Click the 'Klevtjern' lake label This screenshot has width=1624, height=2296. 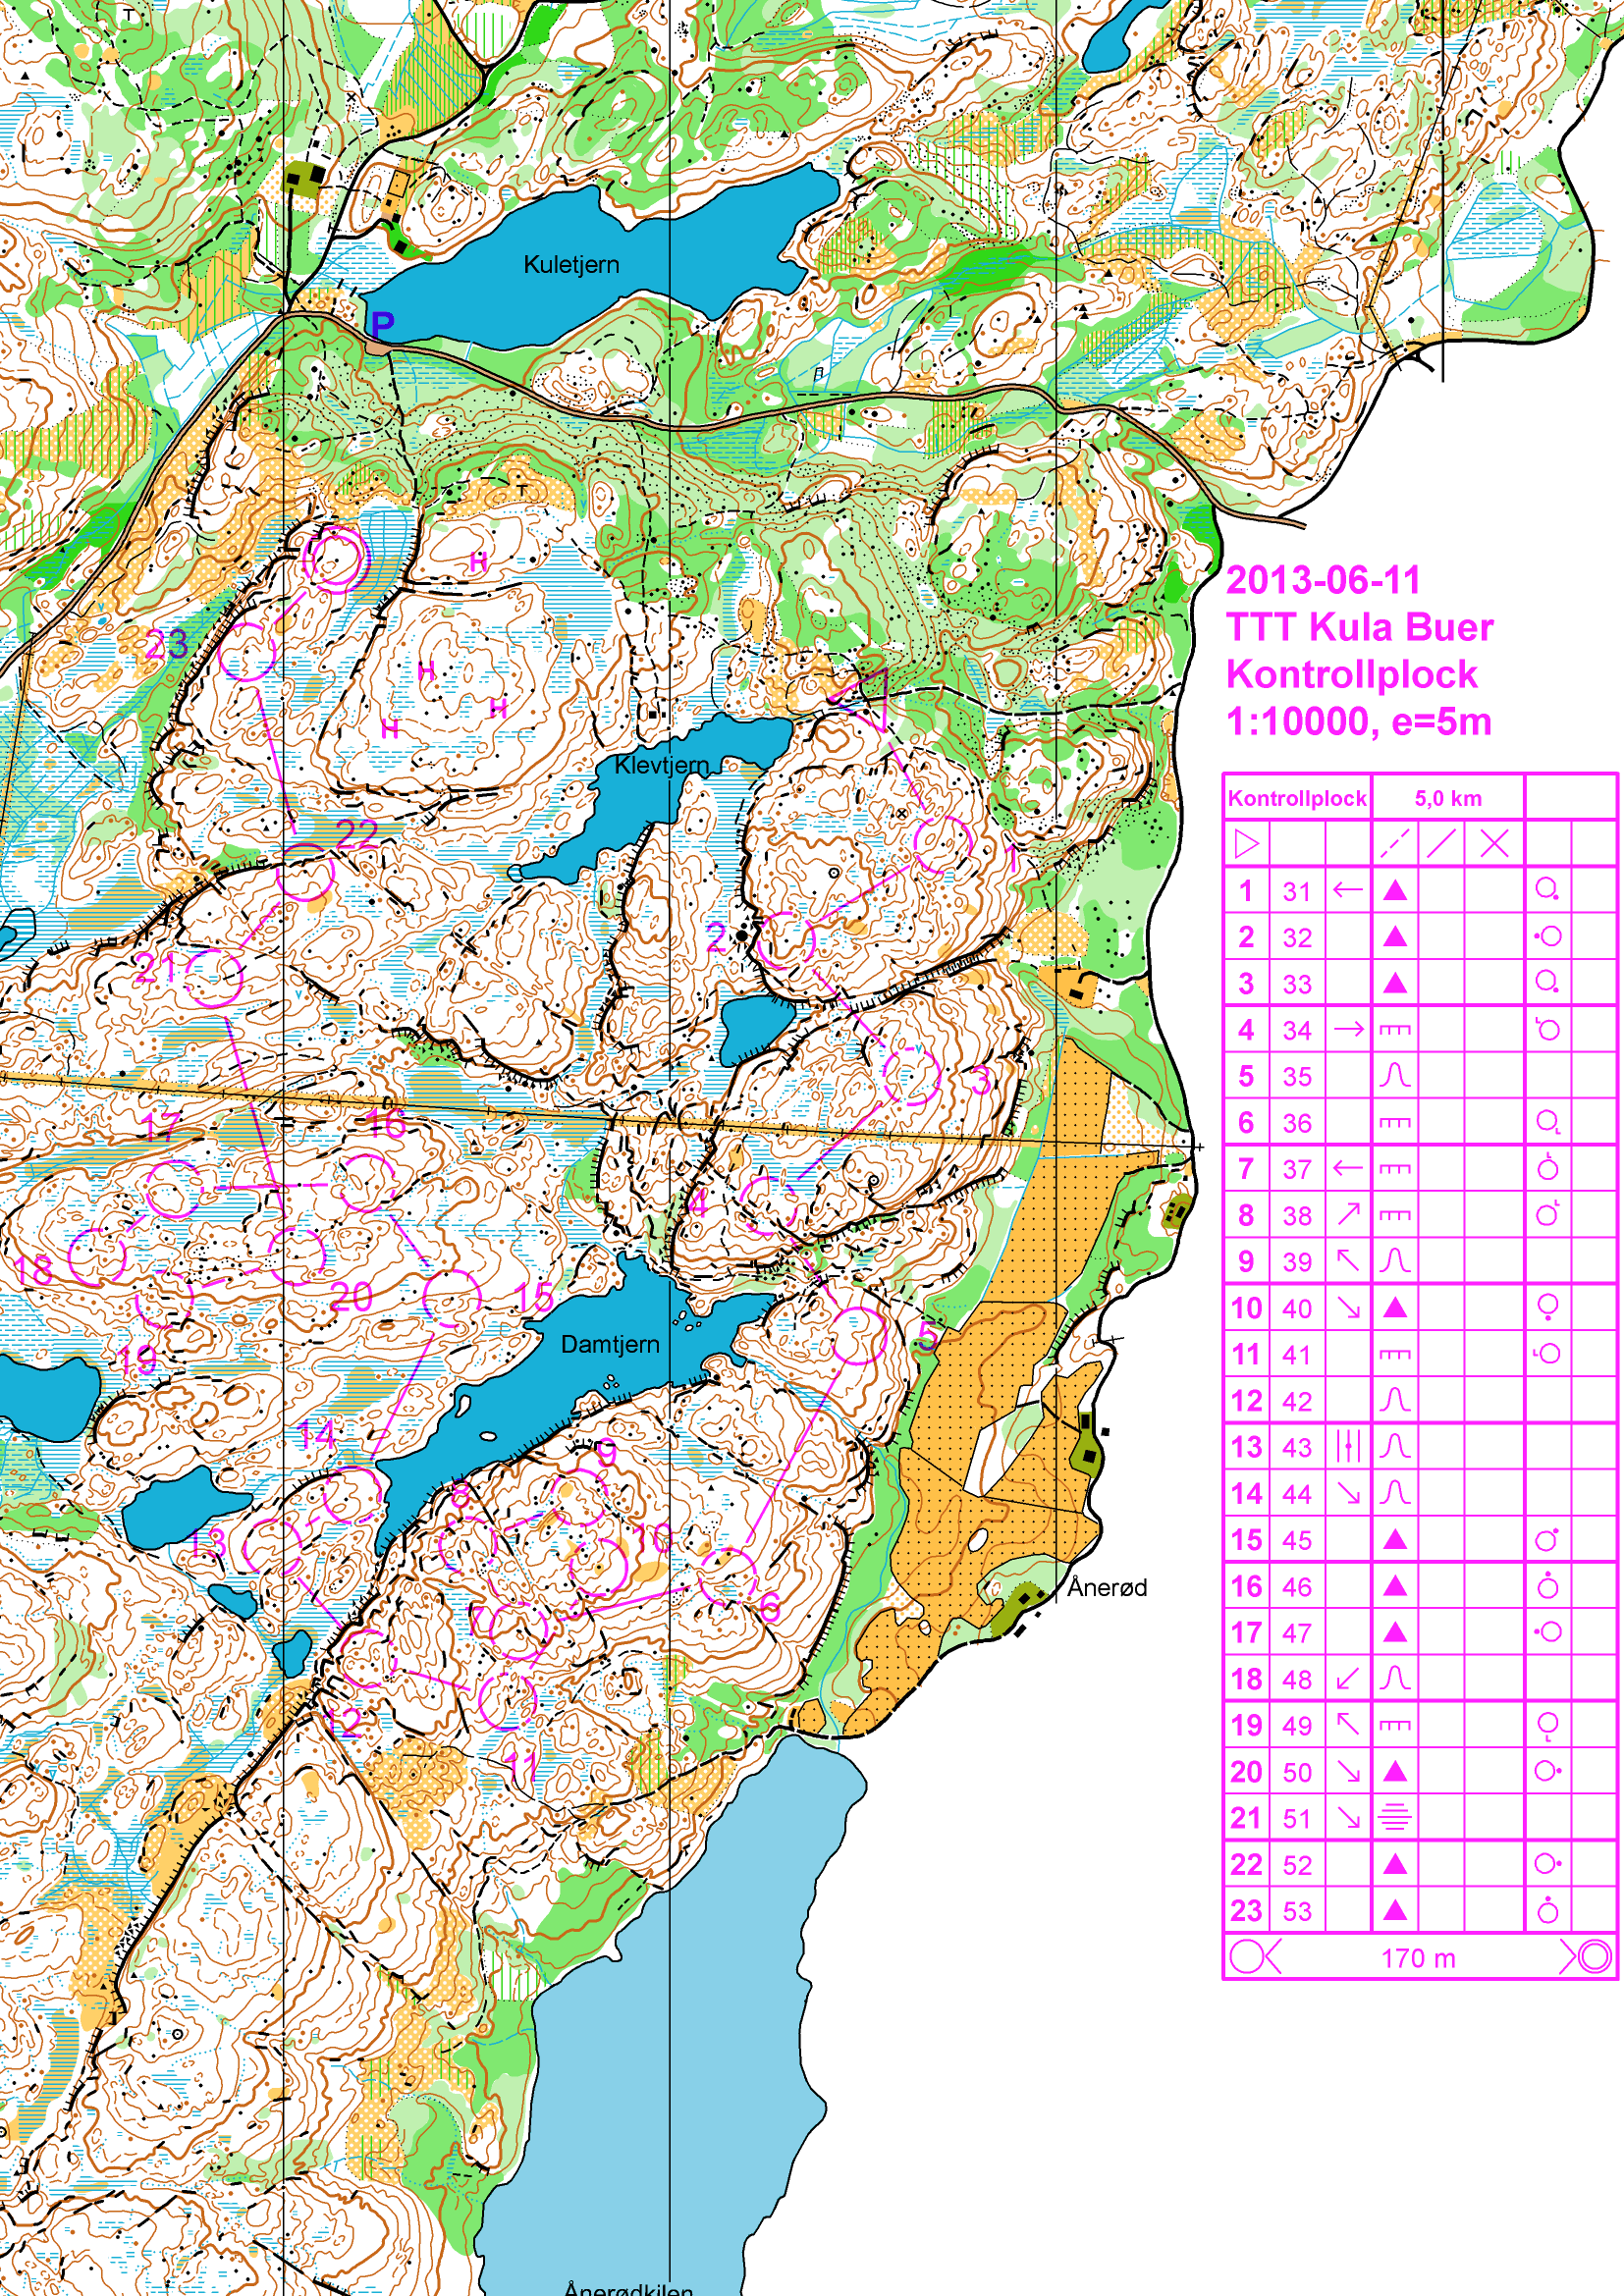click(x=661, y=765)
